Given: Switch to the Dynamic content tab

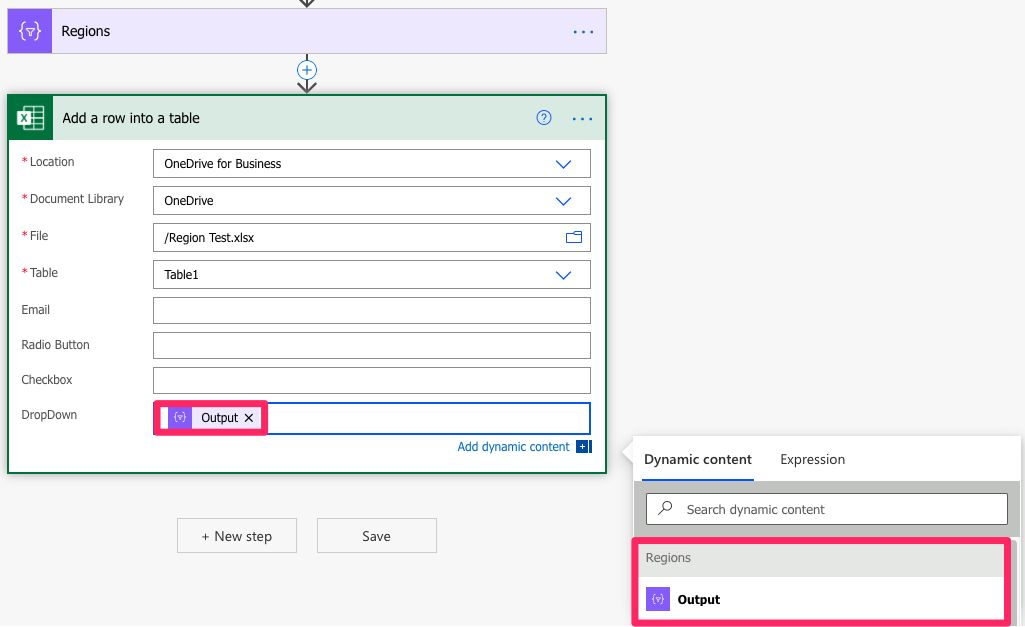Looking at the screenshot, I should [697, 459].
